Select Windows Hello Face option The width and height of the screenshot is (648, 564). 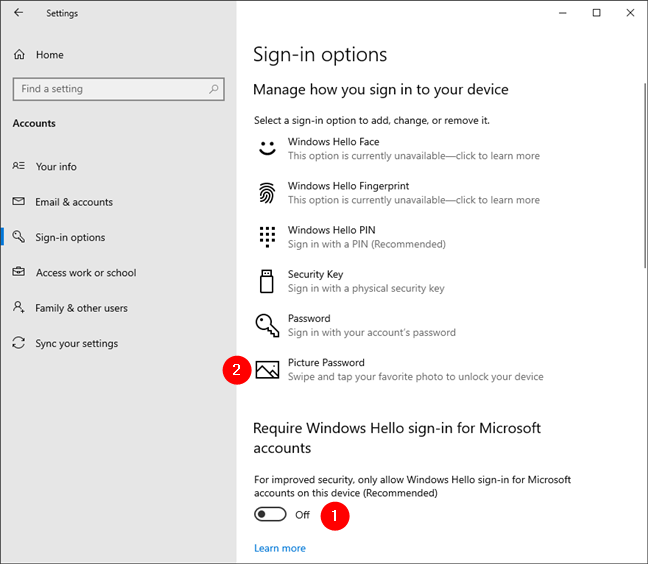(x=399, y=148)
